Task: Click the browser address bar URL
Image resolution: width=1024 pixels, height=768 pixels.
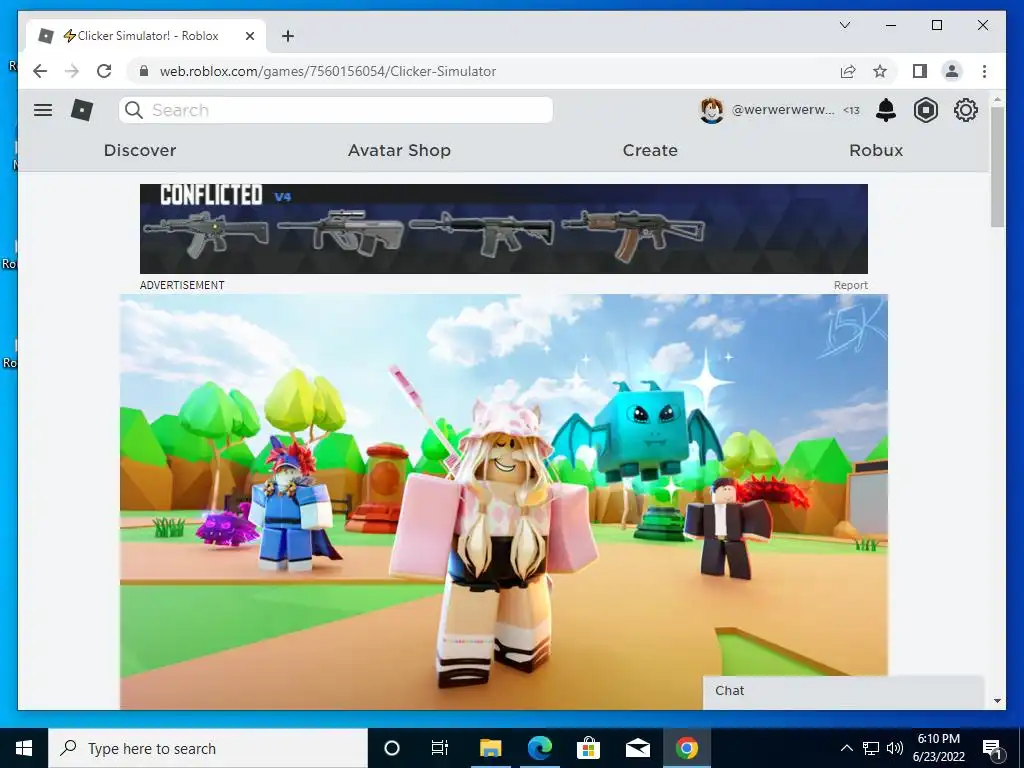Action: click(328, 71)
